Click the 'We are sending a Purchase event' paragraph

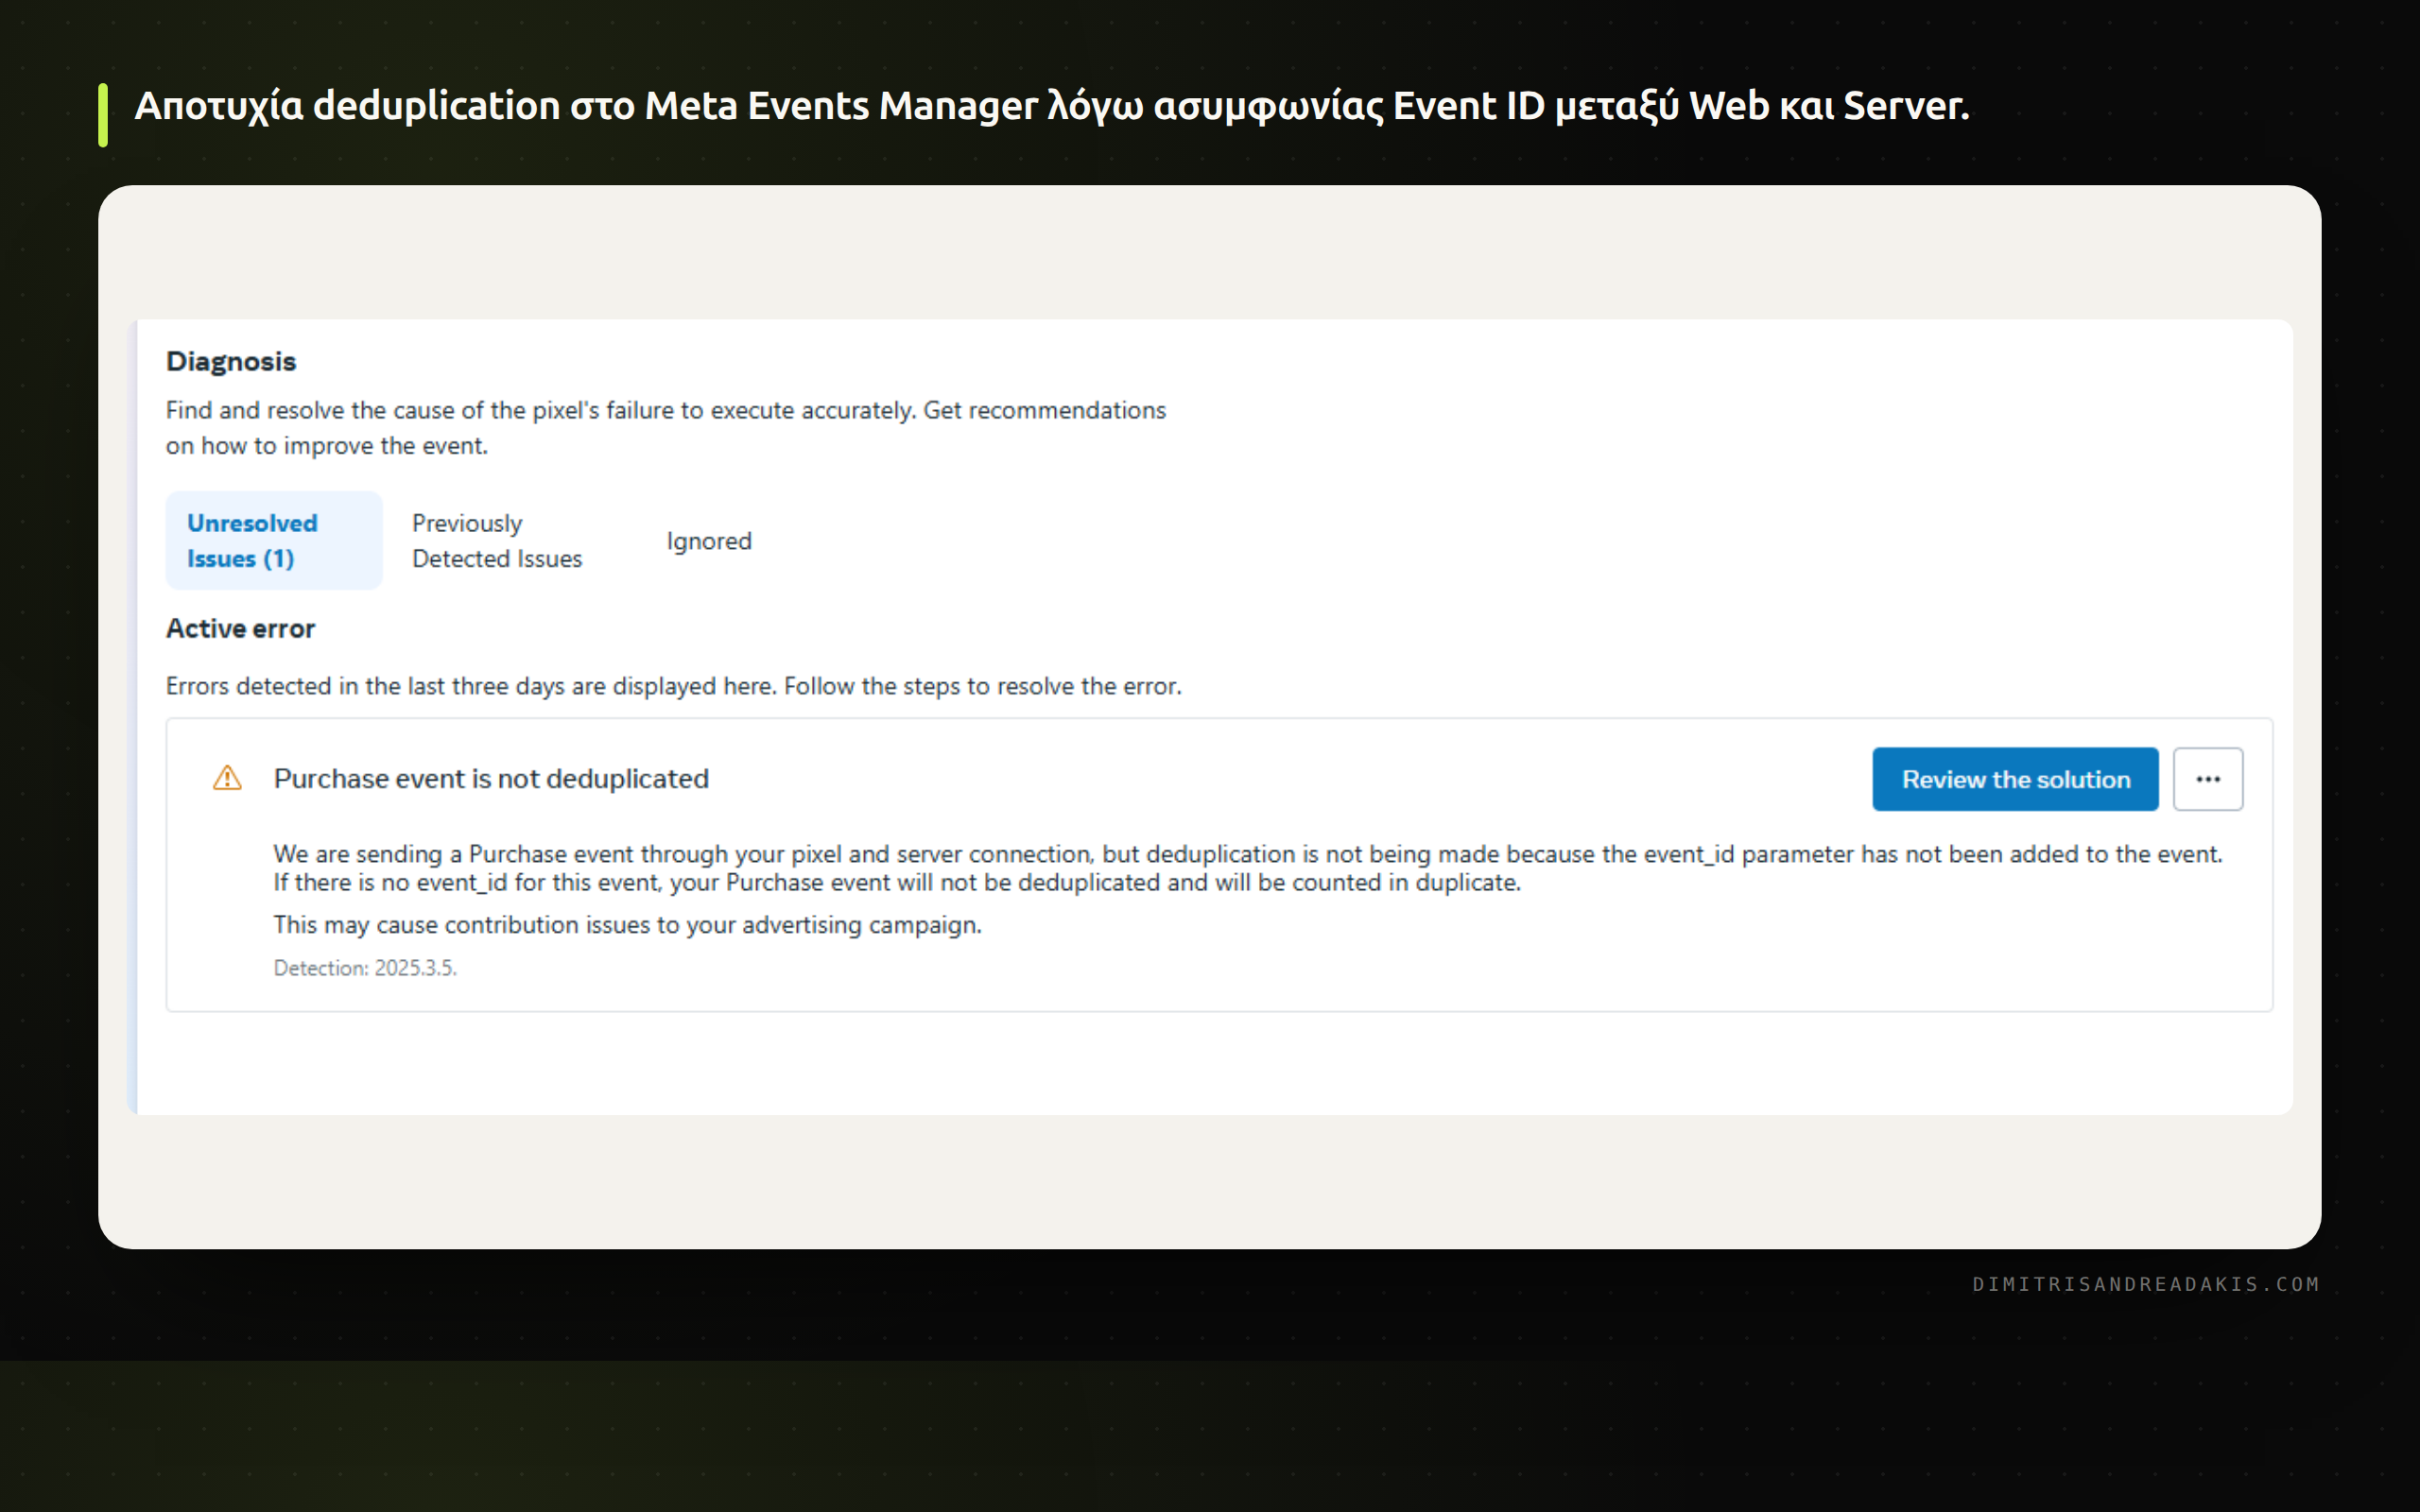1248,868
